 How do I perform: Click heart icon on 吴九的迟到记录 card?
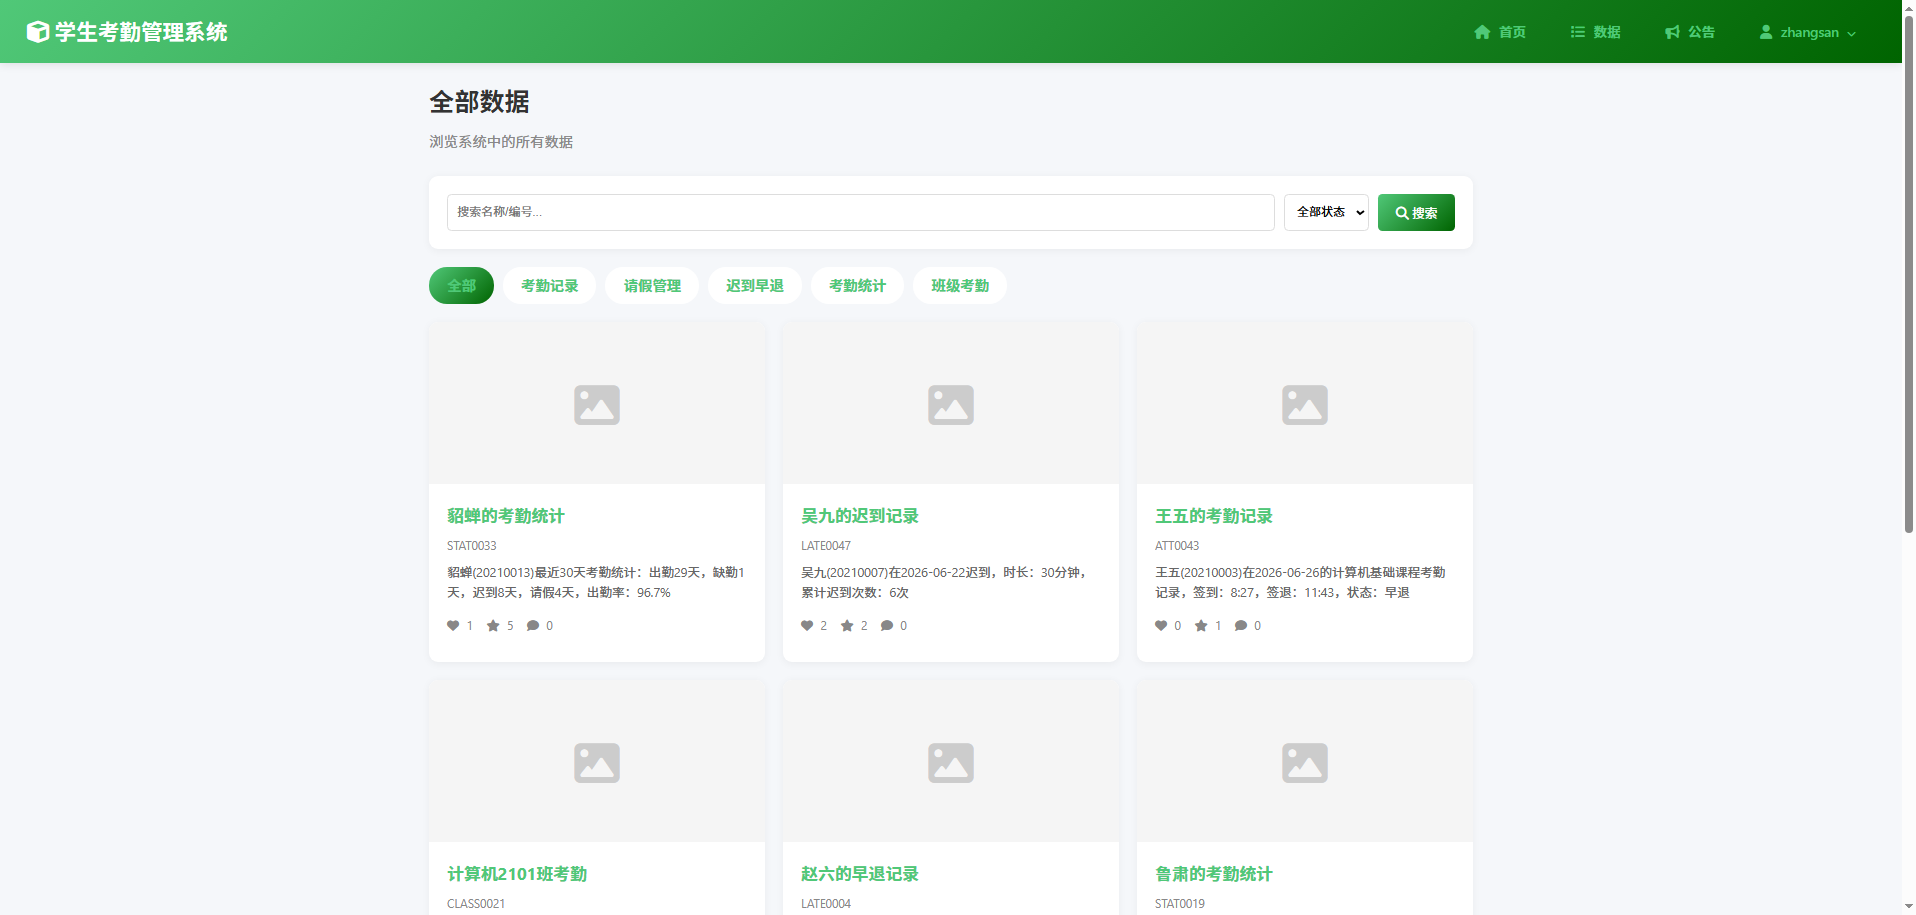click(807, 626)
